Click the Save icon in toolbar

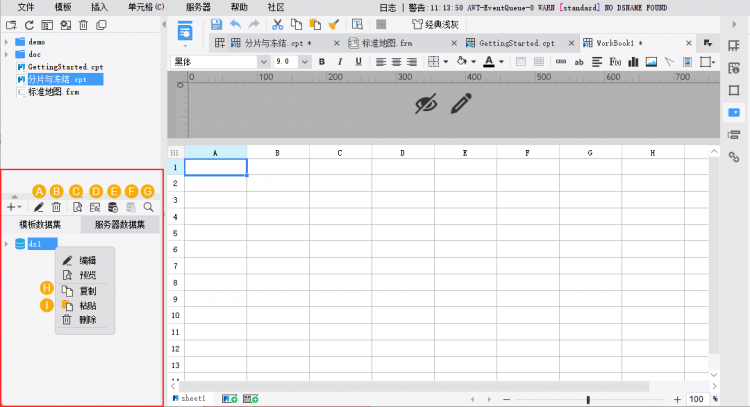217,24
